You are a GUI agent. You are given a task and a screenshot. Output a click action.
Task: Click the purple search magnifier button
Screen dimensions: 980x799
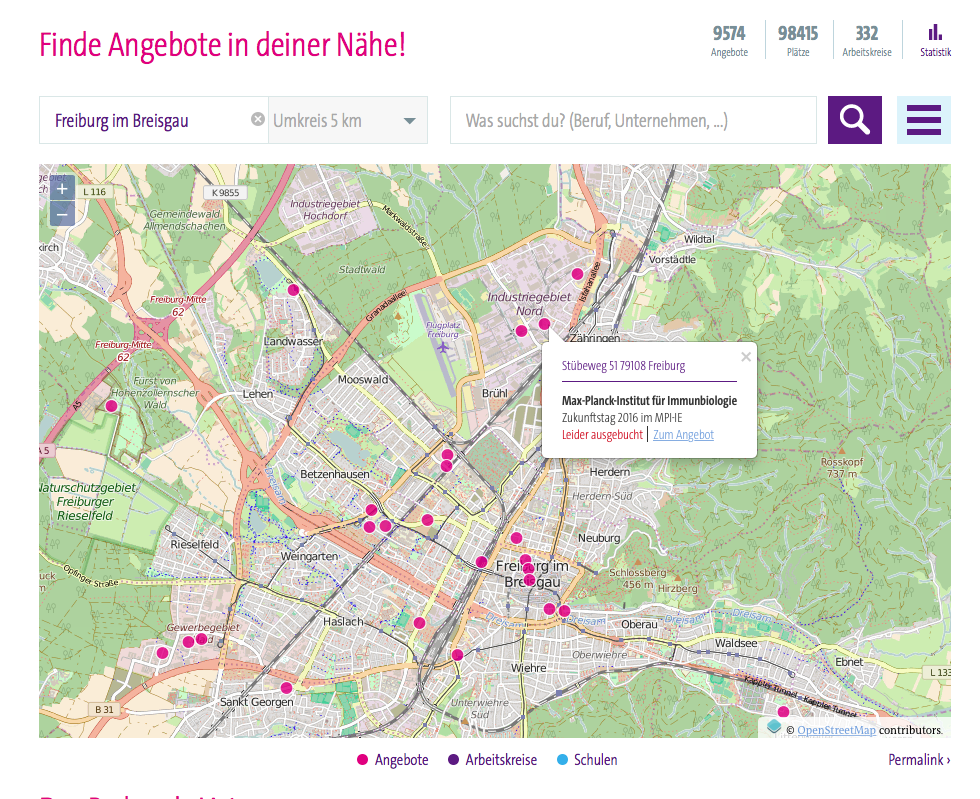[854, 120]
